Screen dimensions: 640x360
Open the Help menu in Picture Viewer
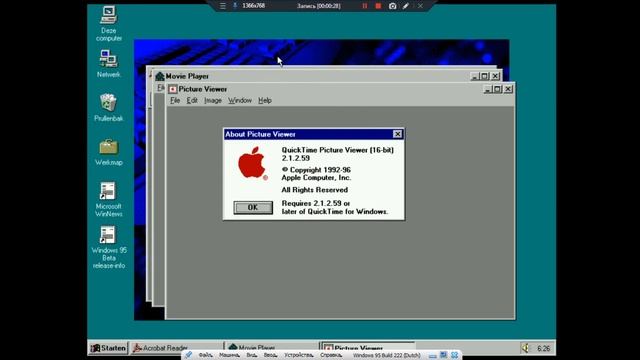pos(265,100)
